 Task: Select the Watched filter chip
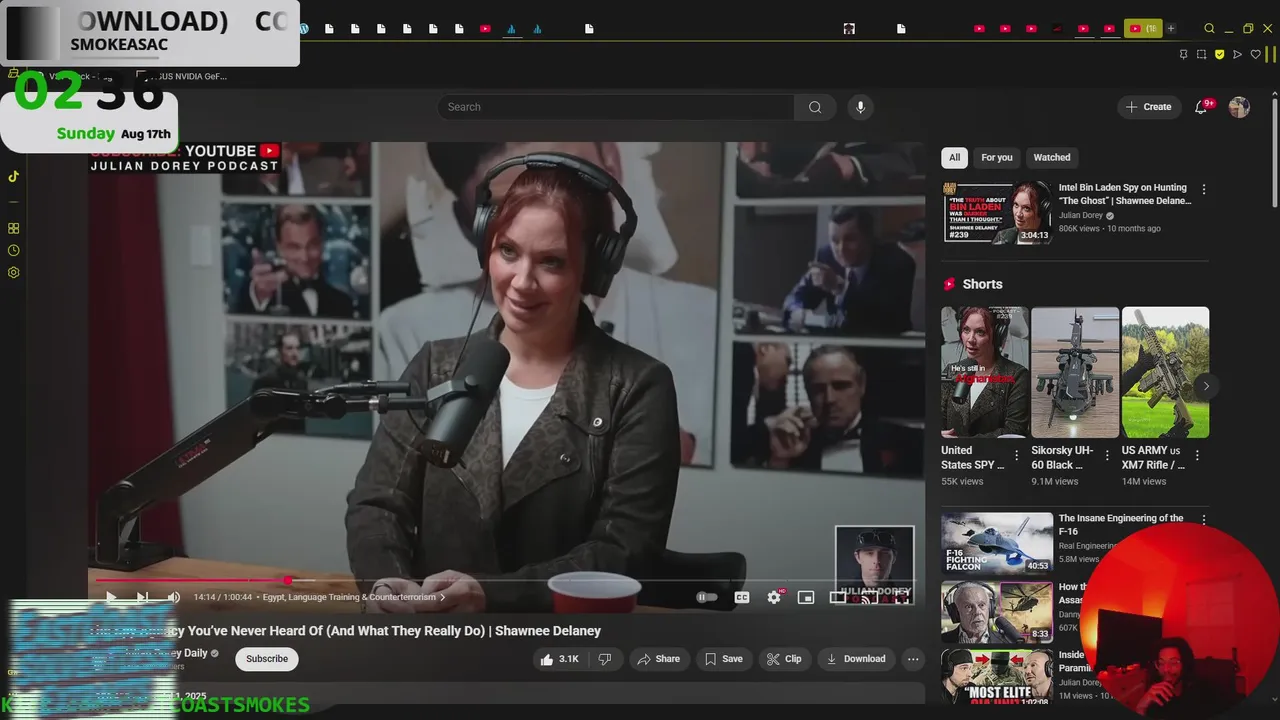1051,157
